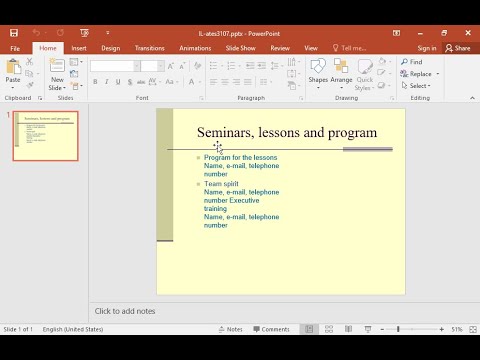Toggle Align Right paragraph
Screen dimensions: 480x360
point(236,82)
